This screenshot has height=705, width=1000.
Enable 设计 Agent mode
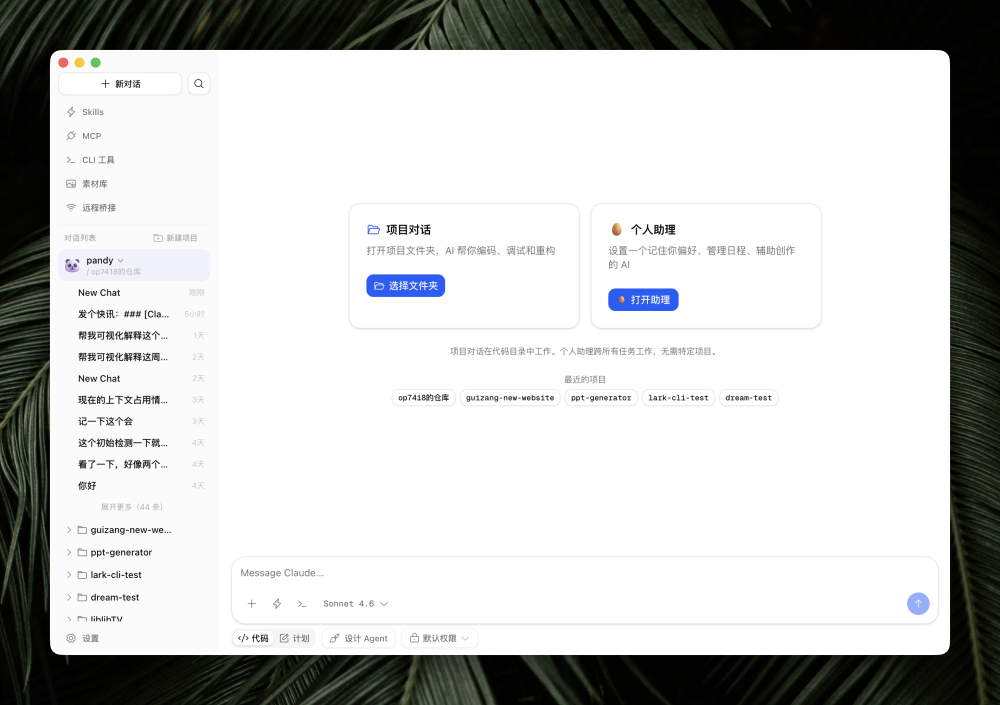[x=358, y=638]
